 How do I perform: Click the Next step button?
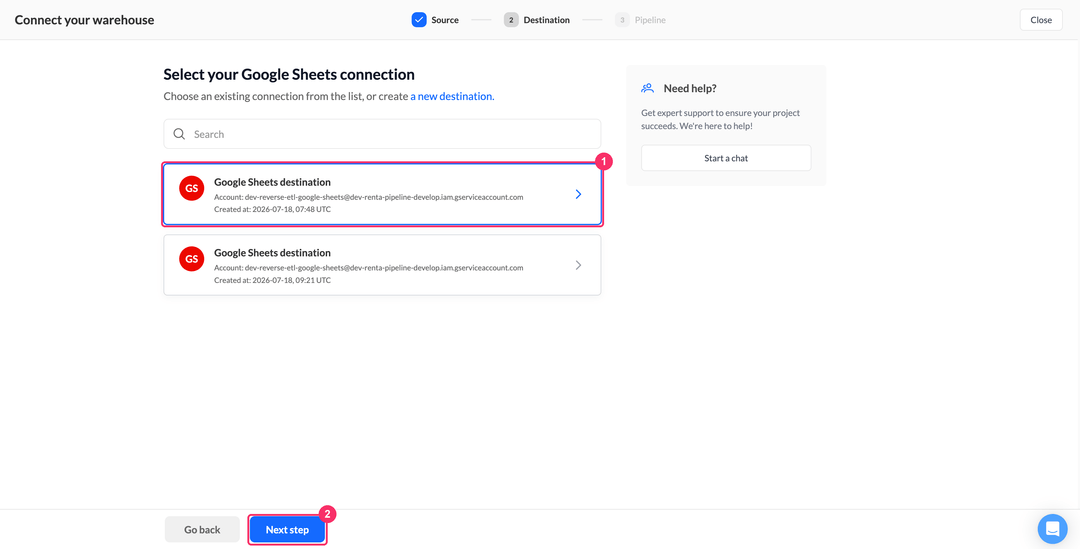[287, 530]
